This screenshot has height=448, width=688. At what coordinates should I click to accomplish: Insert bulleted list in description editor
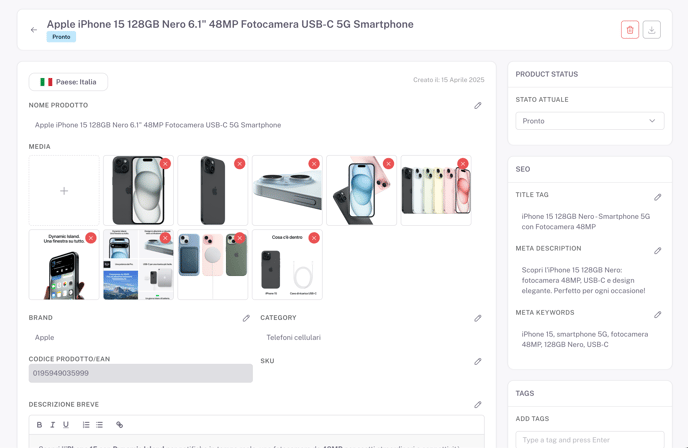coord(100,425)
